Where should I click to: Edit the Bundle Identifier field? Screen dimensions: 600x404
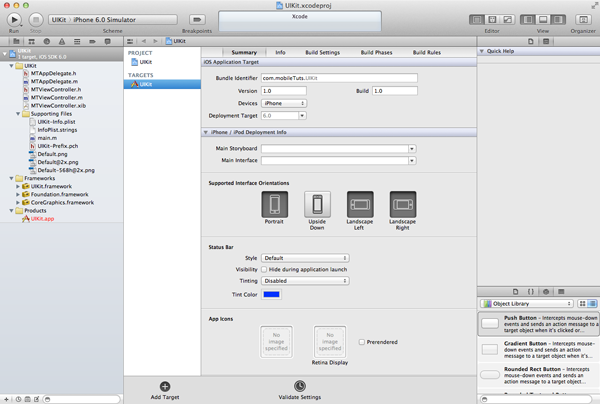coord(339,78)
